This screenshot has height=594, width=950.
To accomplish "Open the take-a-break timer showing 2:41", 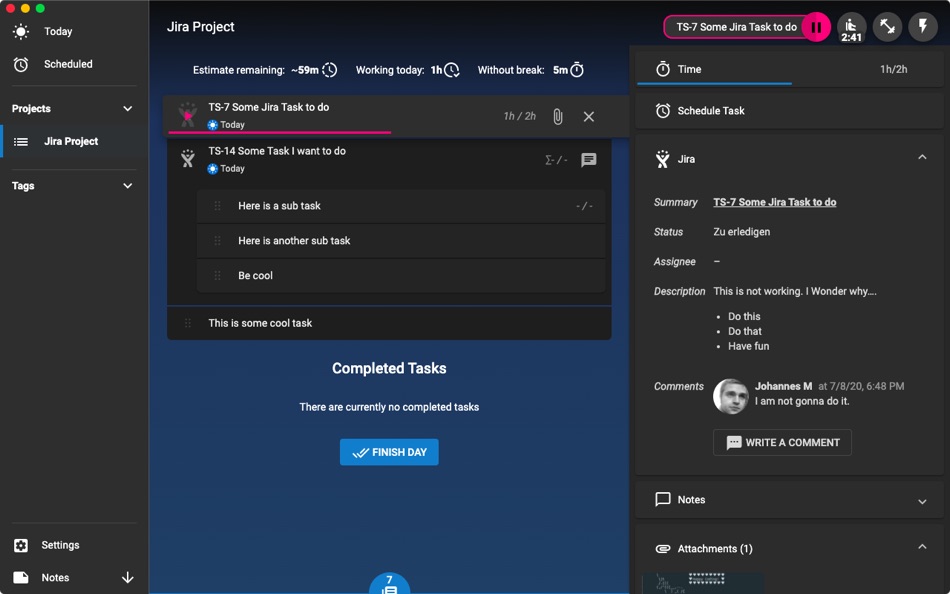I will click(851, 27).
